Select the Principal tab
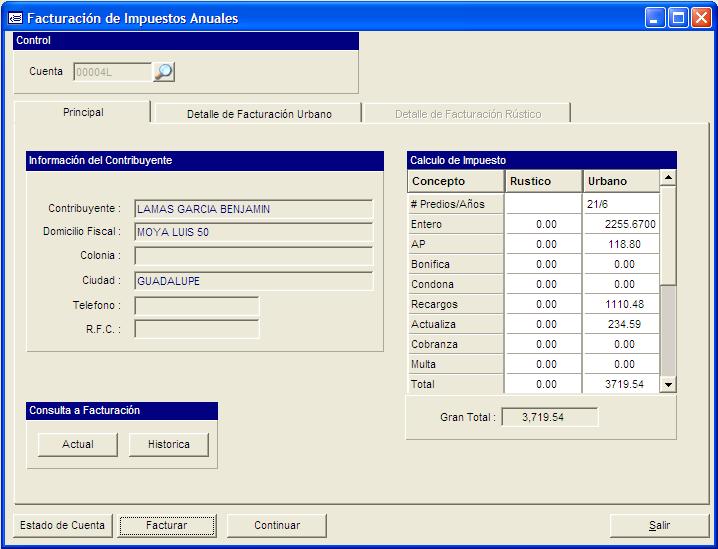This screenshot has width=718, height=549. tap(83, 112)
